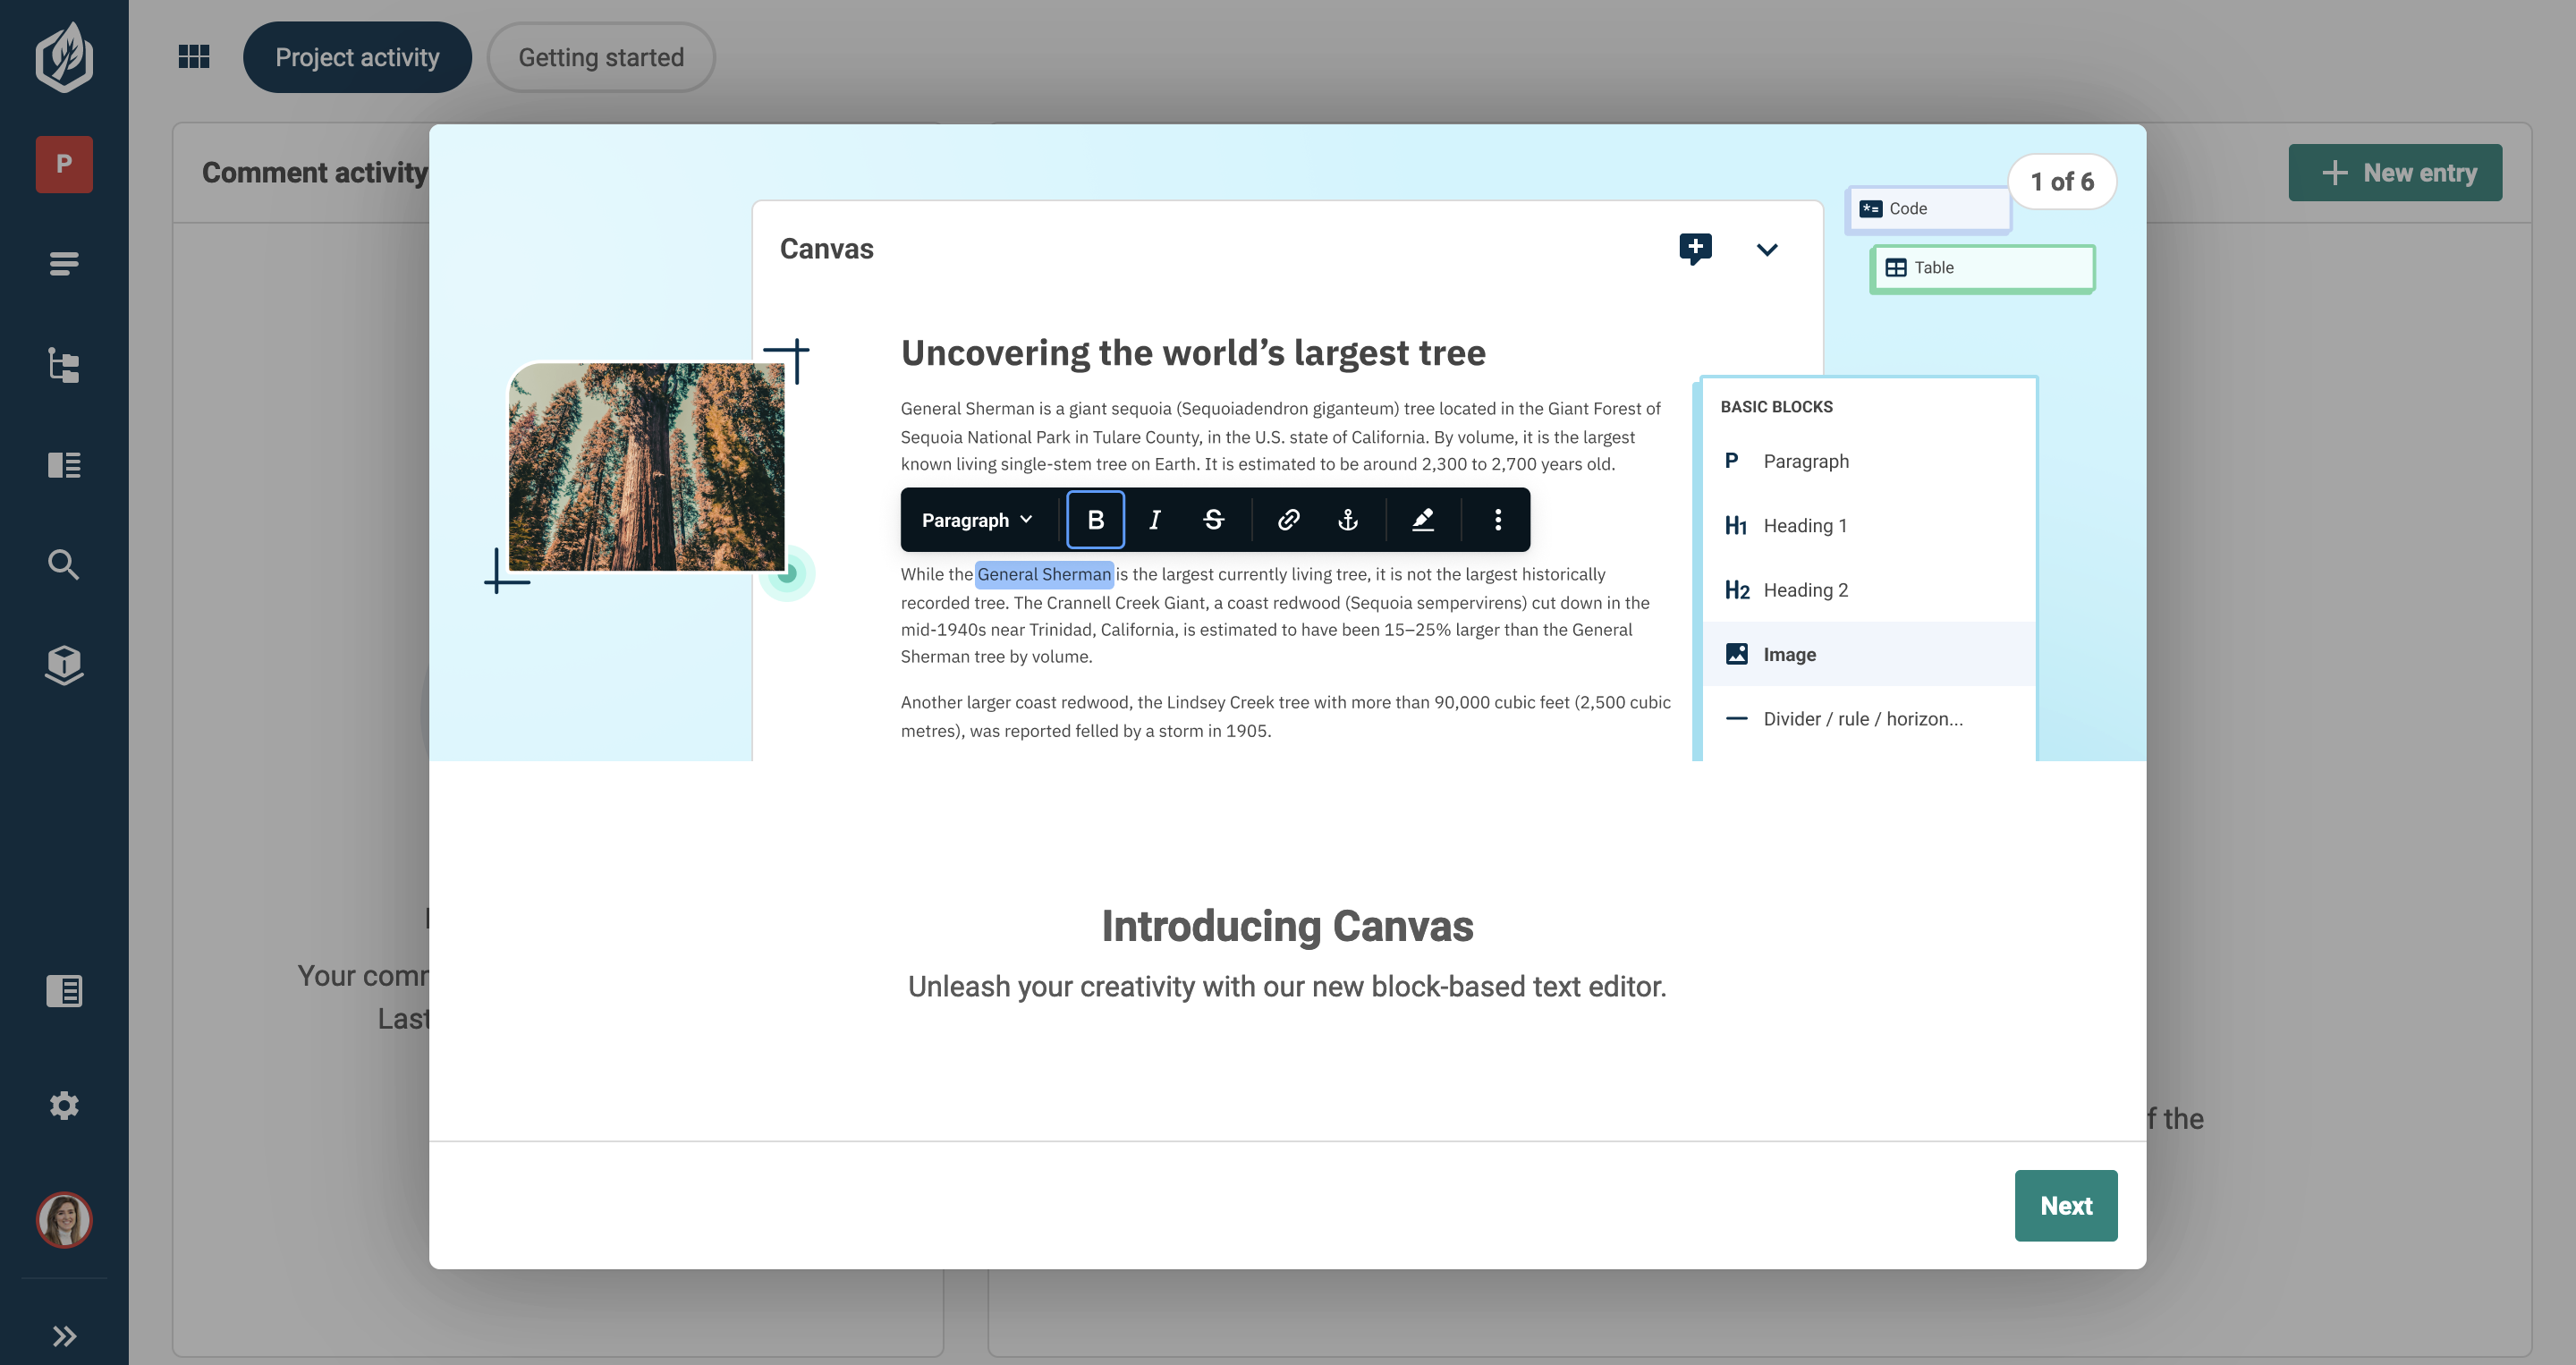
Task: Click the Introducing Canvas heading
Action: pyautogui.click(x=1287, y=926)
